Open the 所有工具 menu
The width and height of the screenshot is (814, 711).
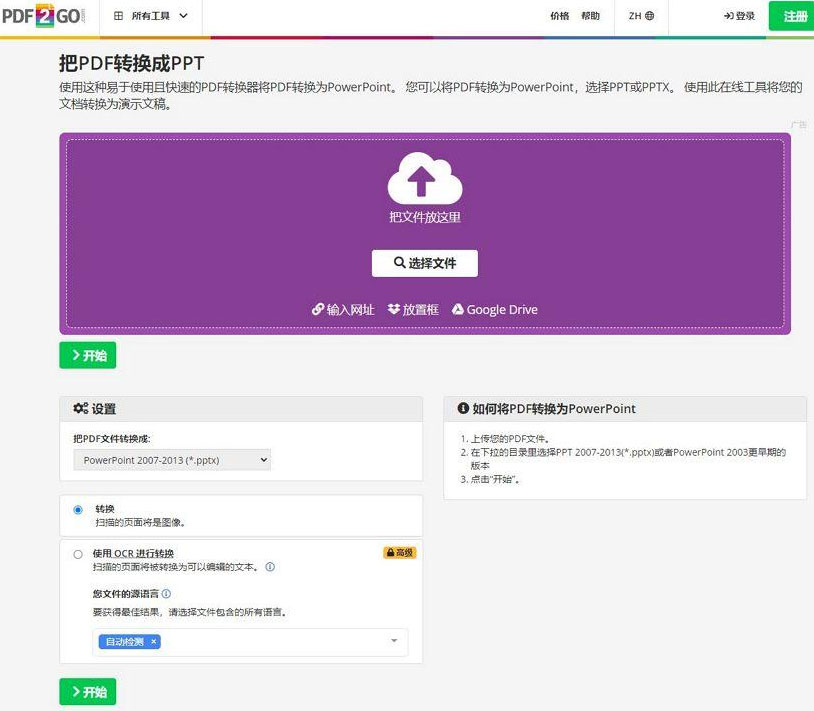point(150,17)
